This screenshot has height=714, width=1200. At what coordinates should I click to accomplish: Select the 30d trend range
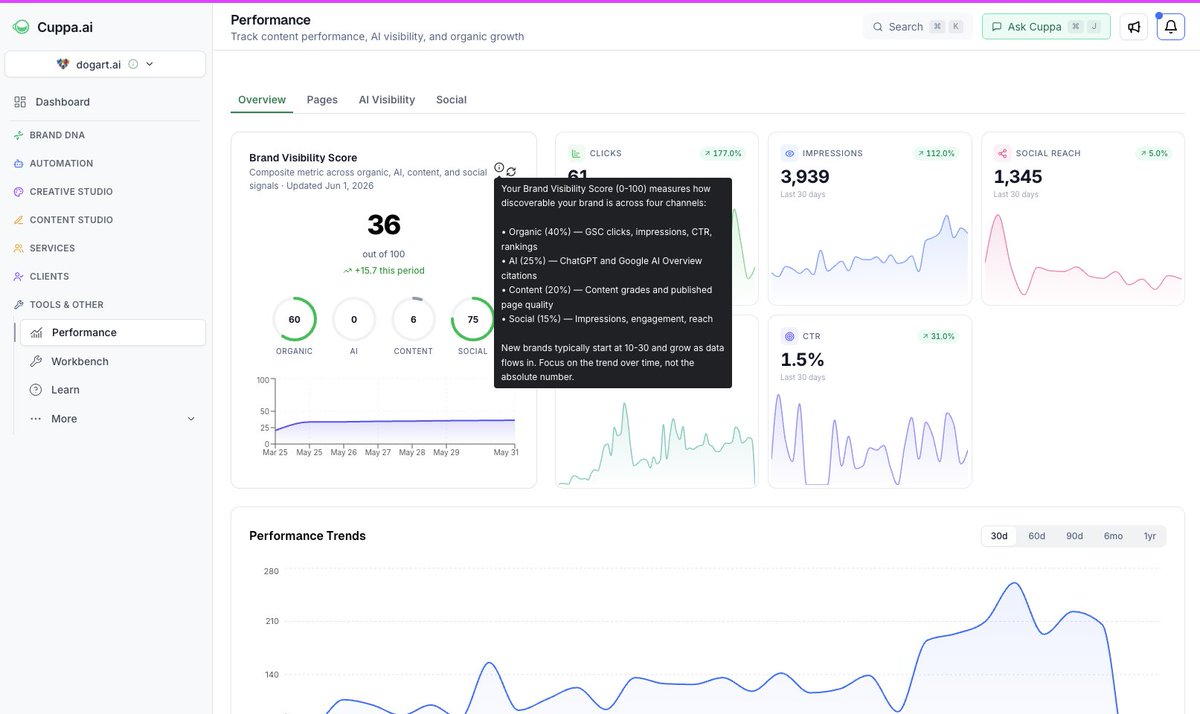tap(999, 536)
